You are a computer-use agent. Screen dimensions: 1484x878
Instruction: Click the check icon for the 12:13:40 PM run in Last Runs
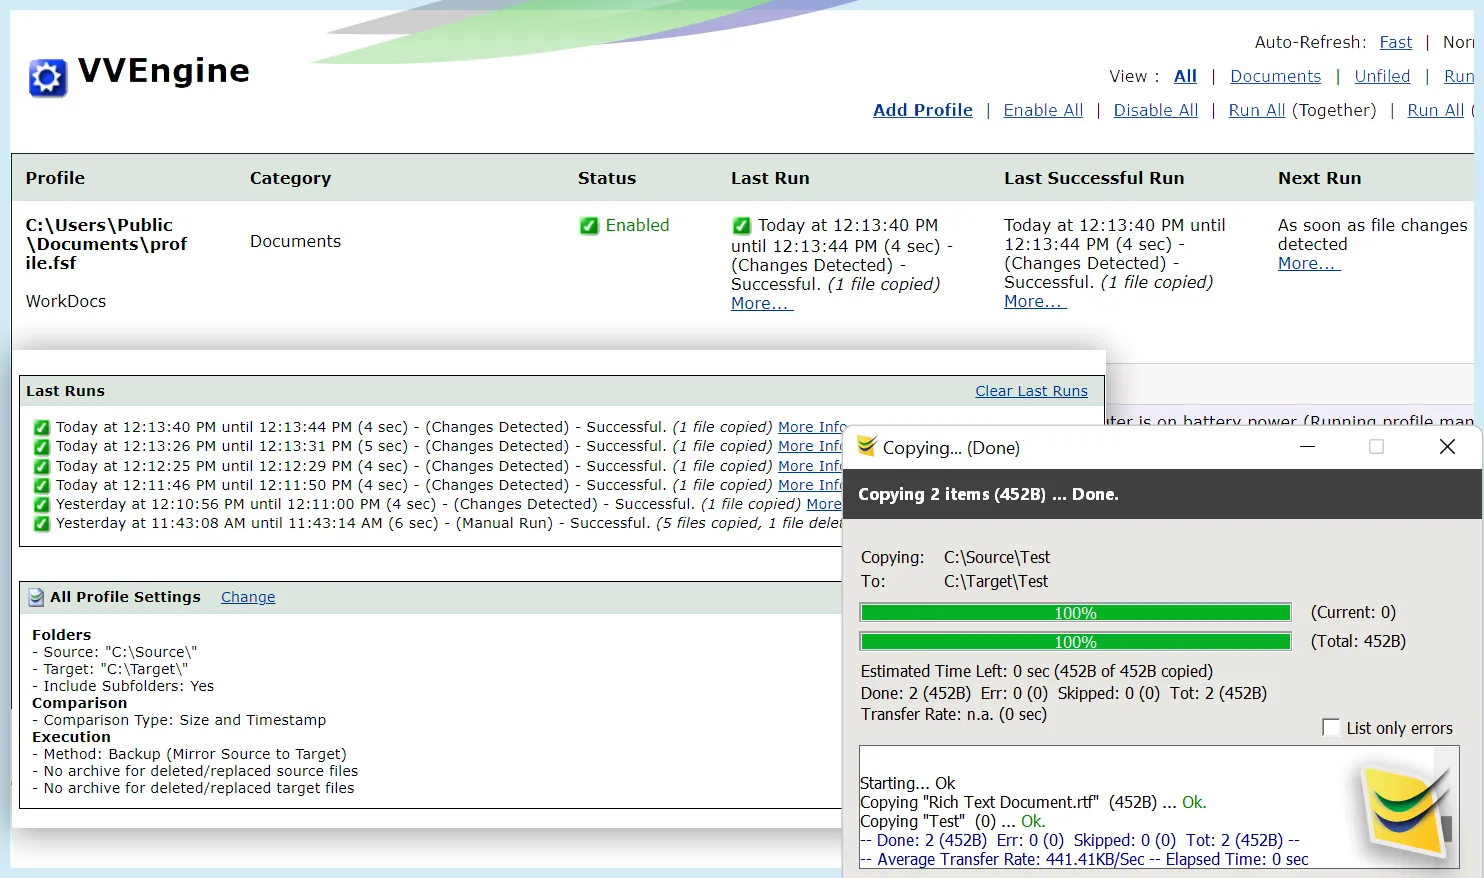[41, 428]
